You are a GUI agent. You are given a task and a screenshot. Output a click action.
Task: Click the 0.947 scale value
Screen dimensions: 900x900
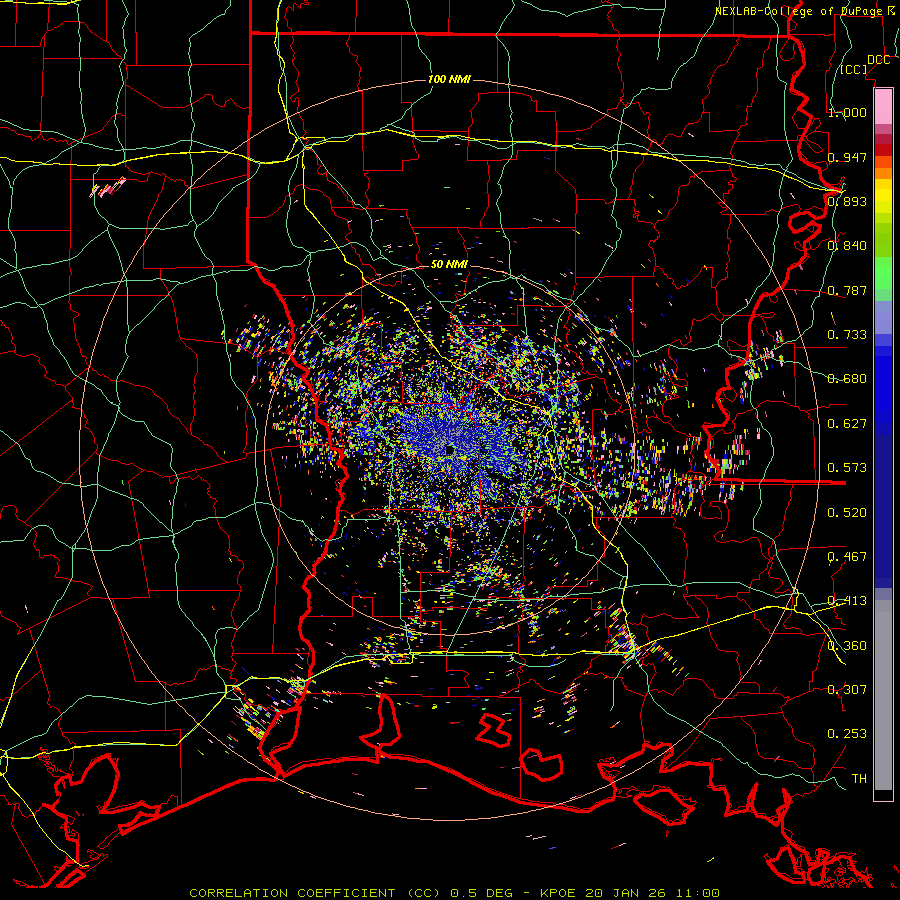tap(847, 157)
